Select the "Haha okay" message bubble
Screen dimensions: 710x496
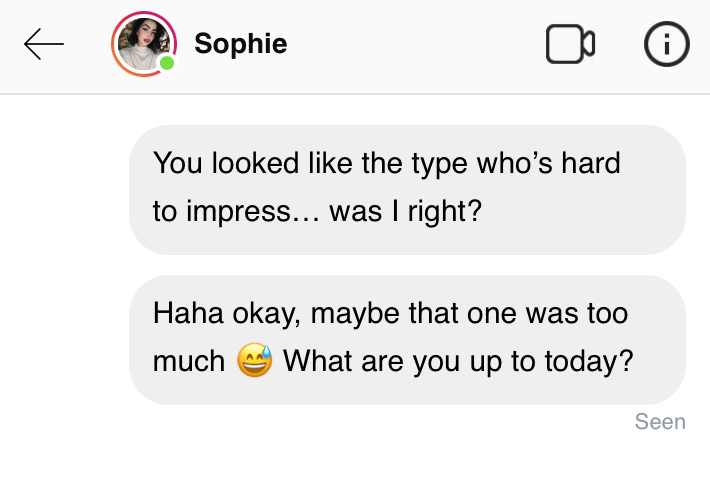[407, 338]
